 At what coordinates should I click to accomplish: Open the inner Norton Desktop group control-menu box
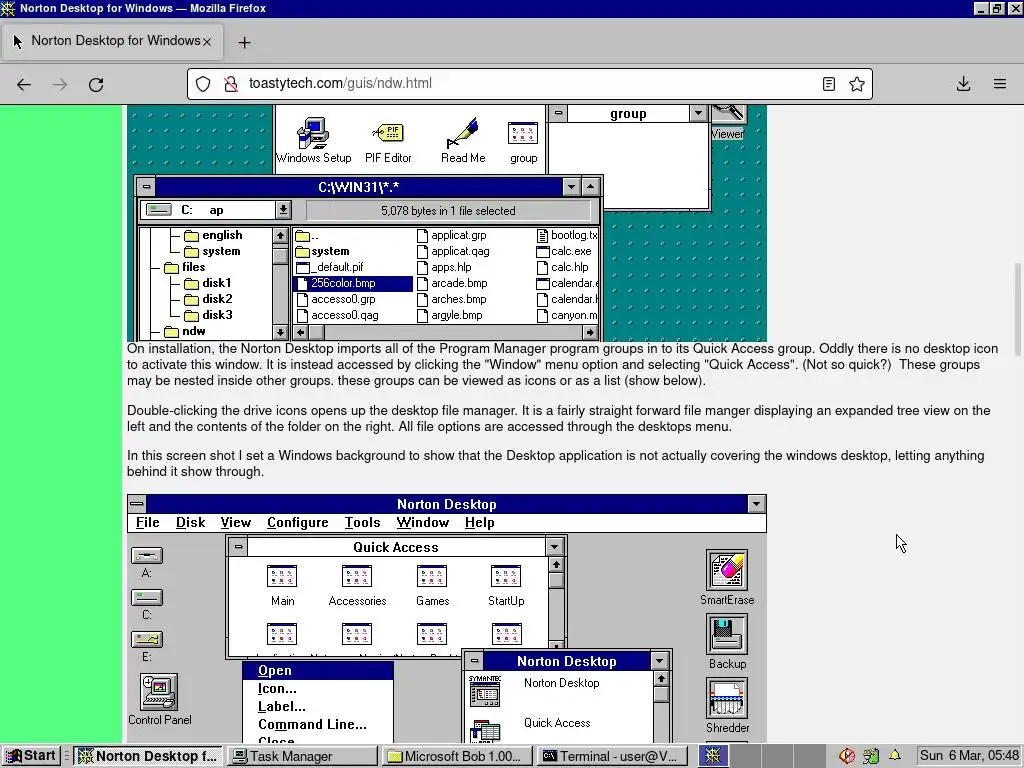point(474,660)
